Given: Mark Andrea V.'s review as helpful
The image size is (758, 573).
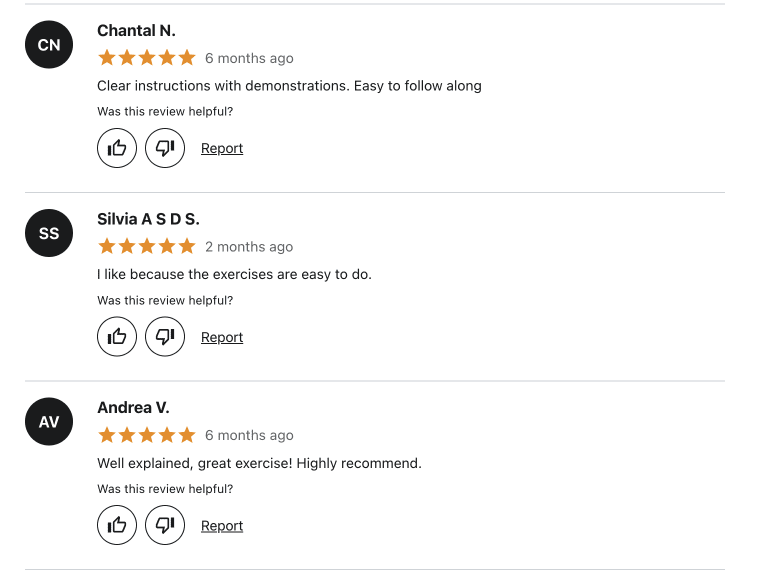Looking at the screenshot, I should pos(117,526).
